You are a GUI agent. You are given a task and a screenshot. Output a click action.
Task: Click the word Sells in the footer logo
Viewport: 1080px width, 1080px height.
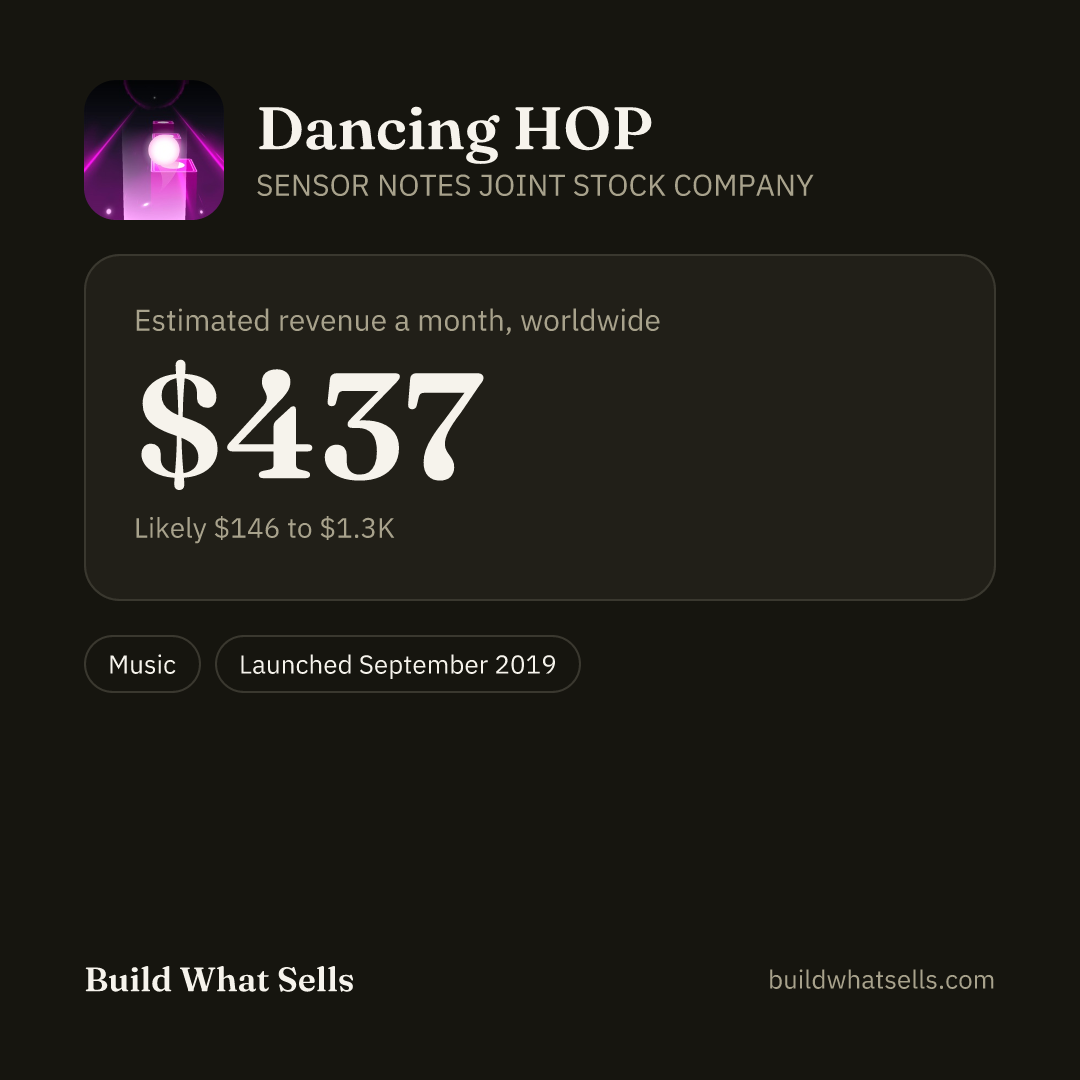[x=315, y=979]
